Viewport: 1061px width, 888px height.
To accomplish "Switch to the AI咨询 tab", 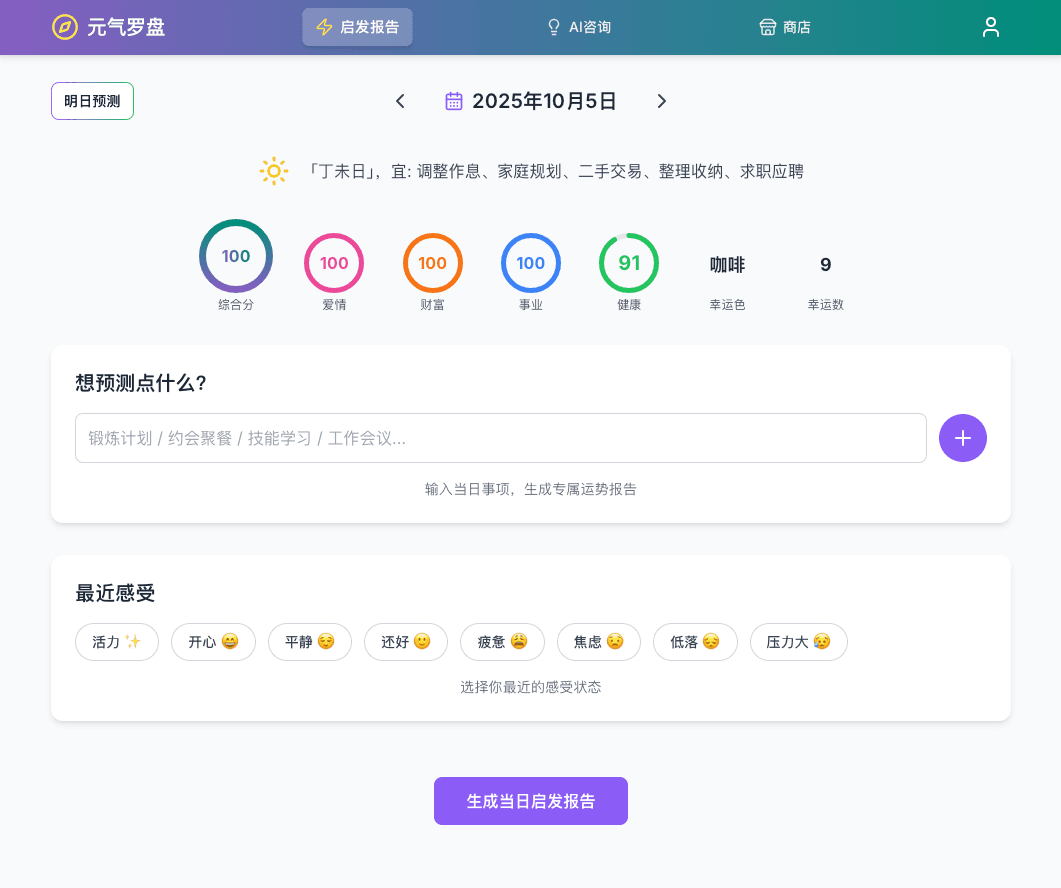I will (578, 27).
